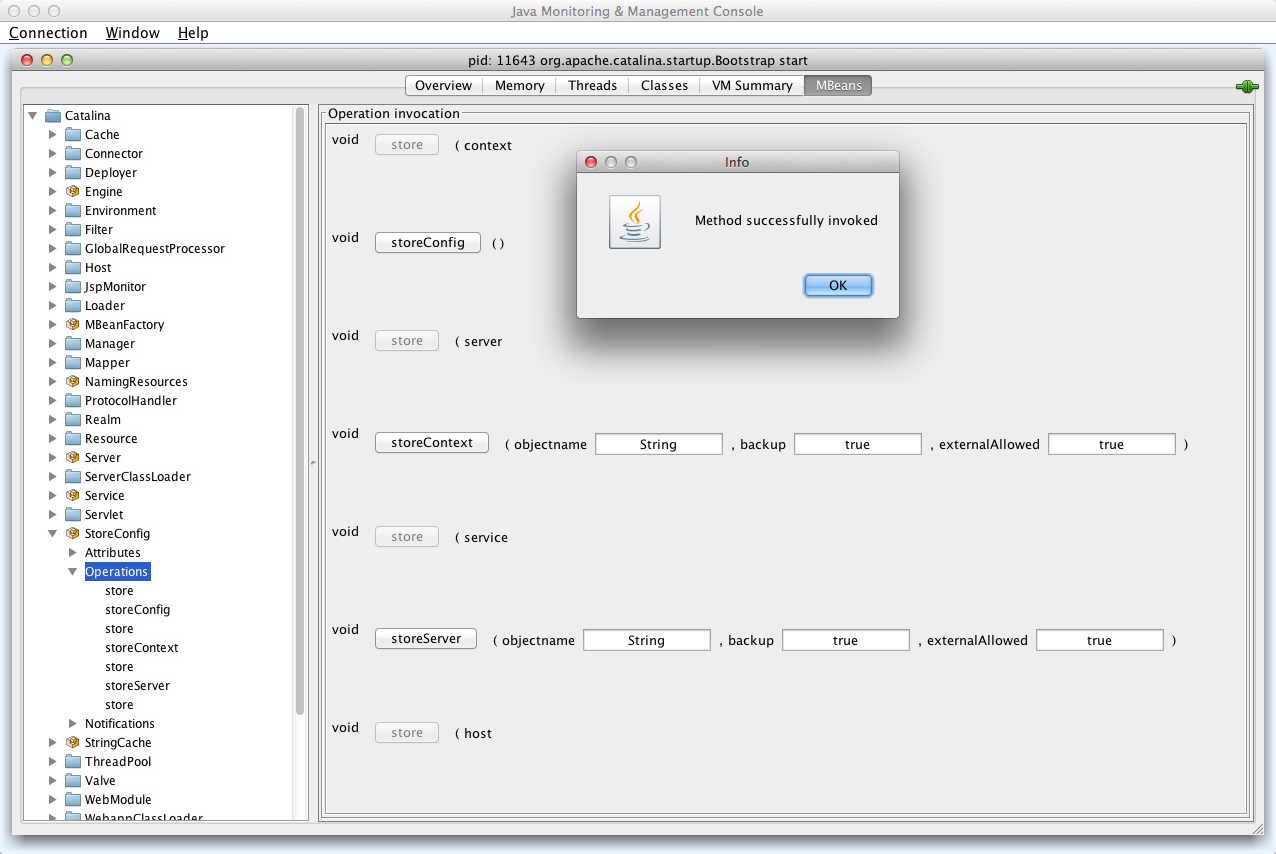1276x854 pixels.
Task: Collapse the Operations node arrow
Action: pos(73,572)
